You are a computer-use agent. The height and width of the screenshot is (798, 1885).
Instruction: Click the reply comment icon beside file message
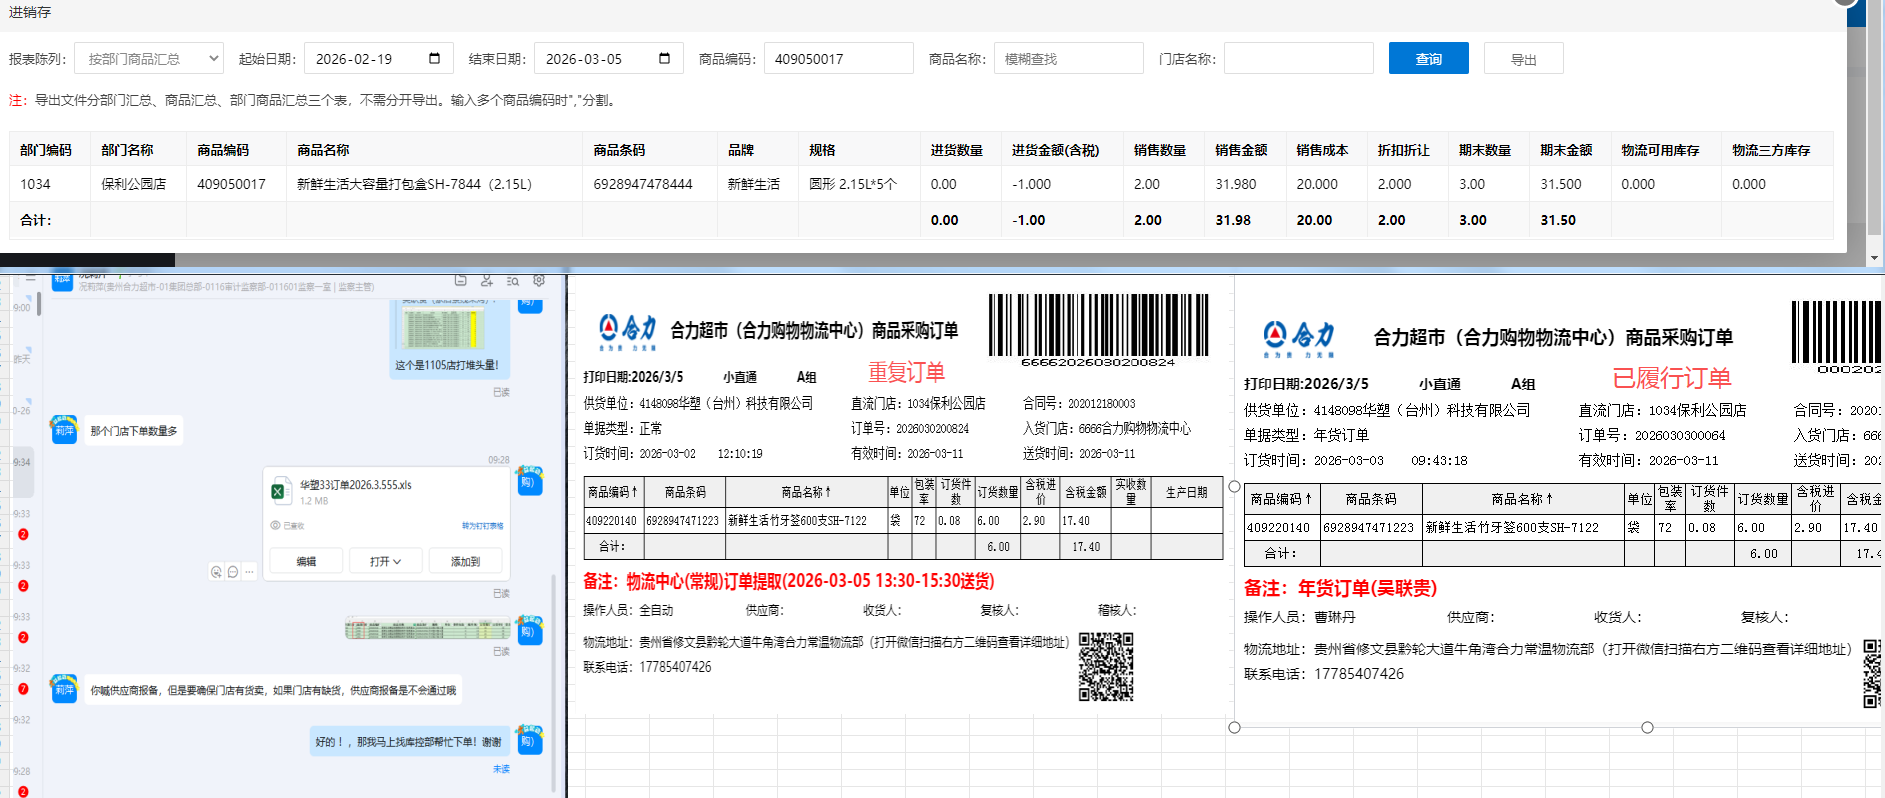point(233,572)
